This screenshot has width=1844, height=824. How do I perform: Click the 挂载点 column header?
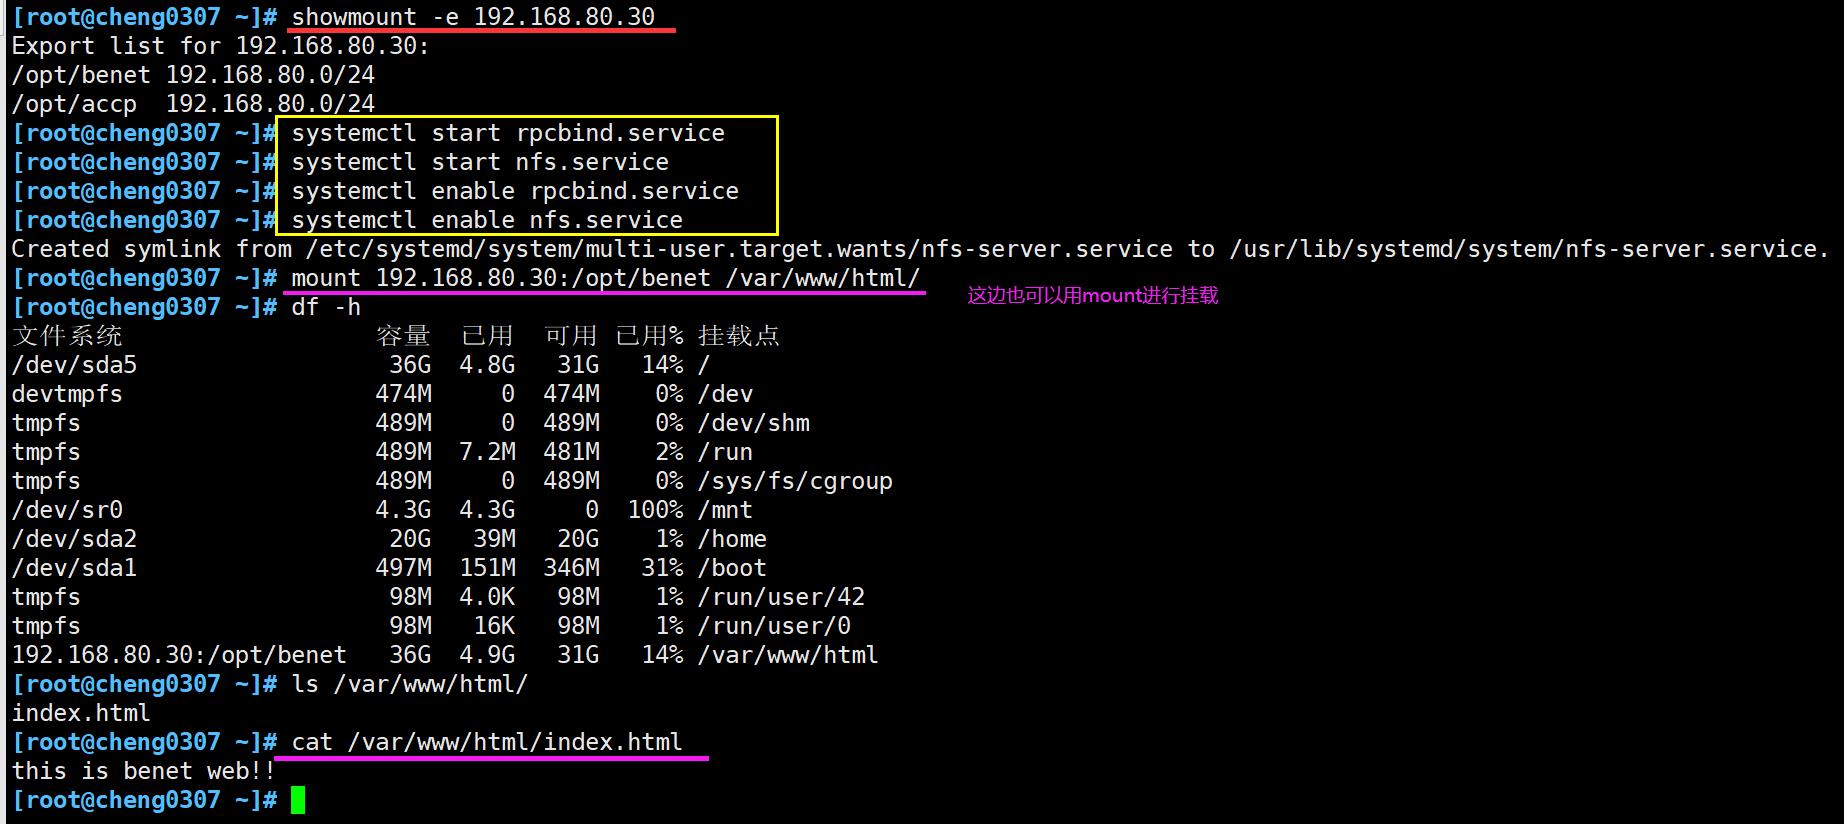coord(739,336)
